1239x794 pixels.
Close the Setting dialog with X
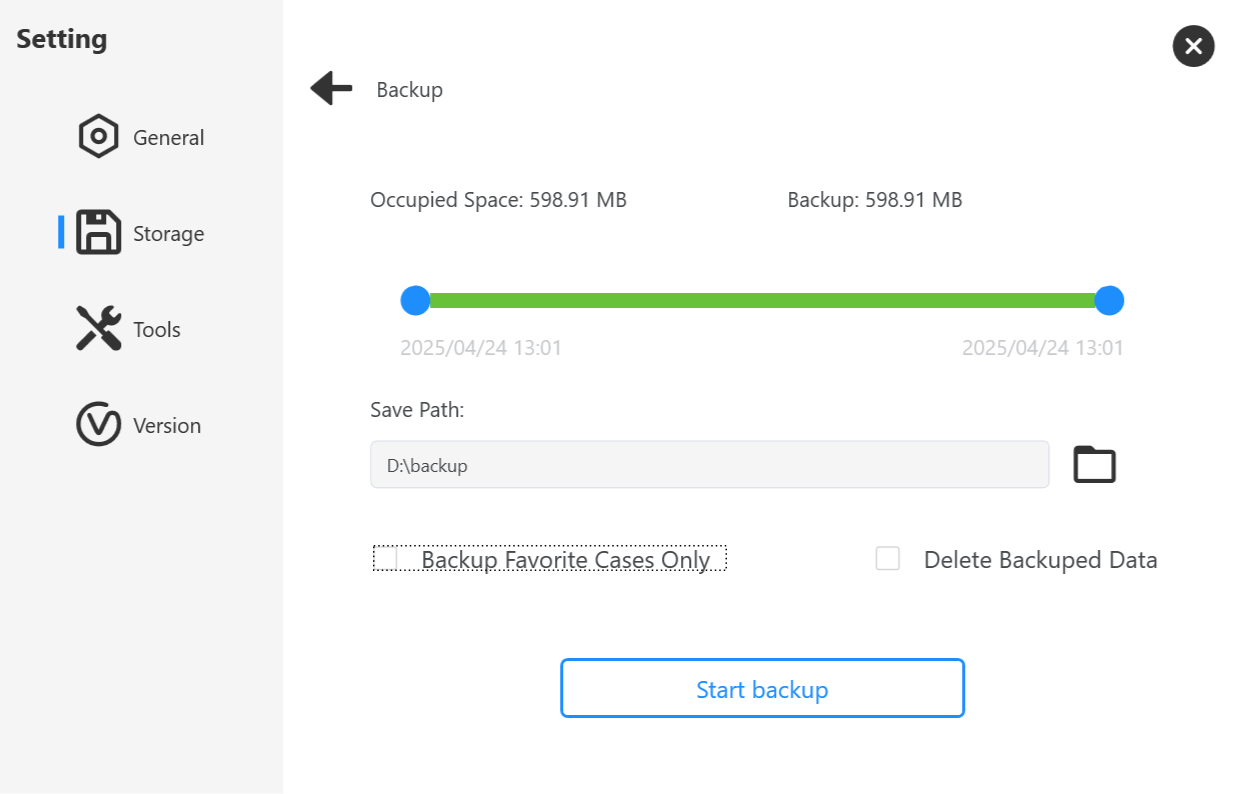[x=1193, y=46]
